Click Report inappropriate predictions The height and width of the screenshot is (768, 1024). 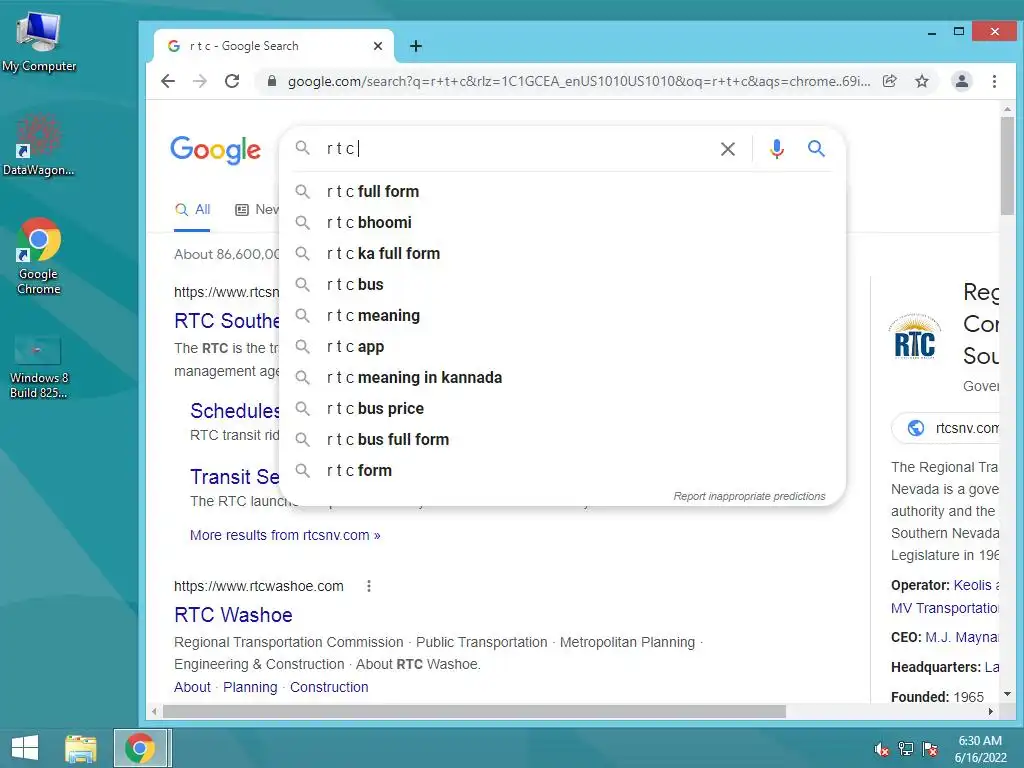(x=749, y=496)
